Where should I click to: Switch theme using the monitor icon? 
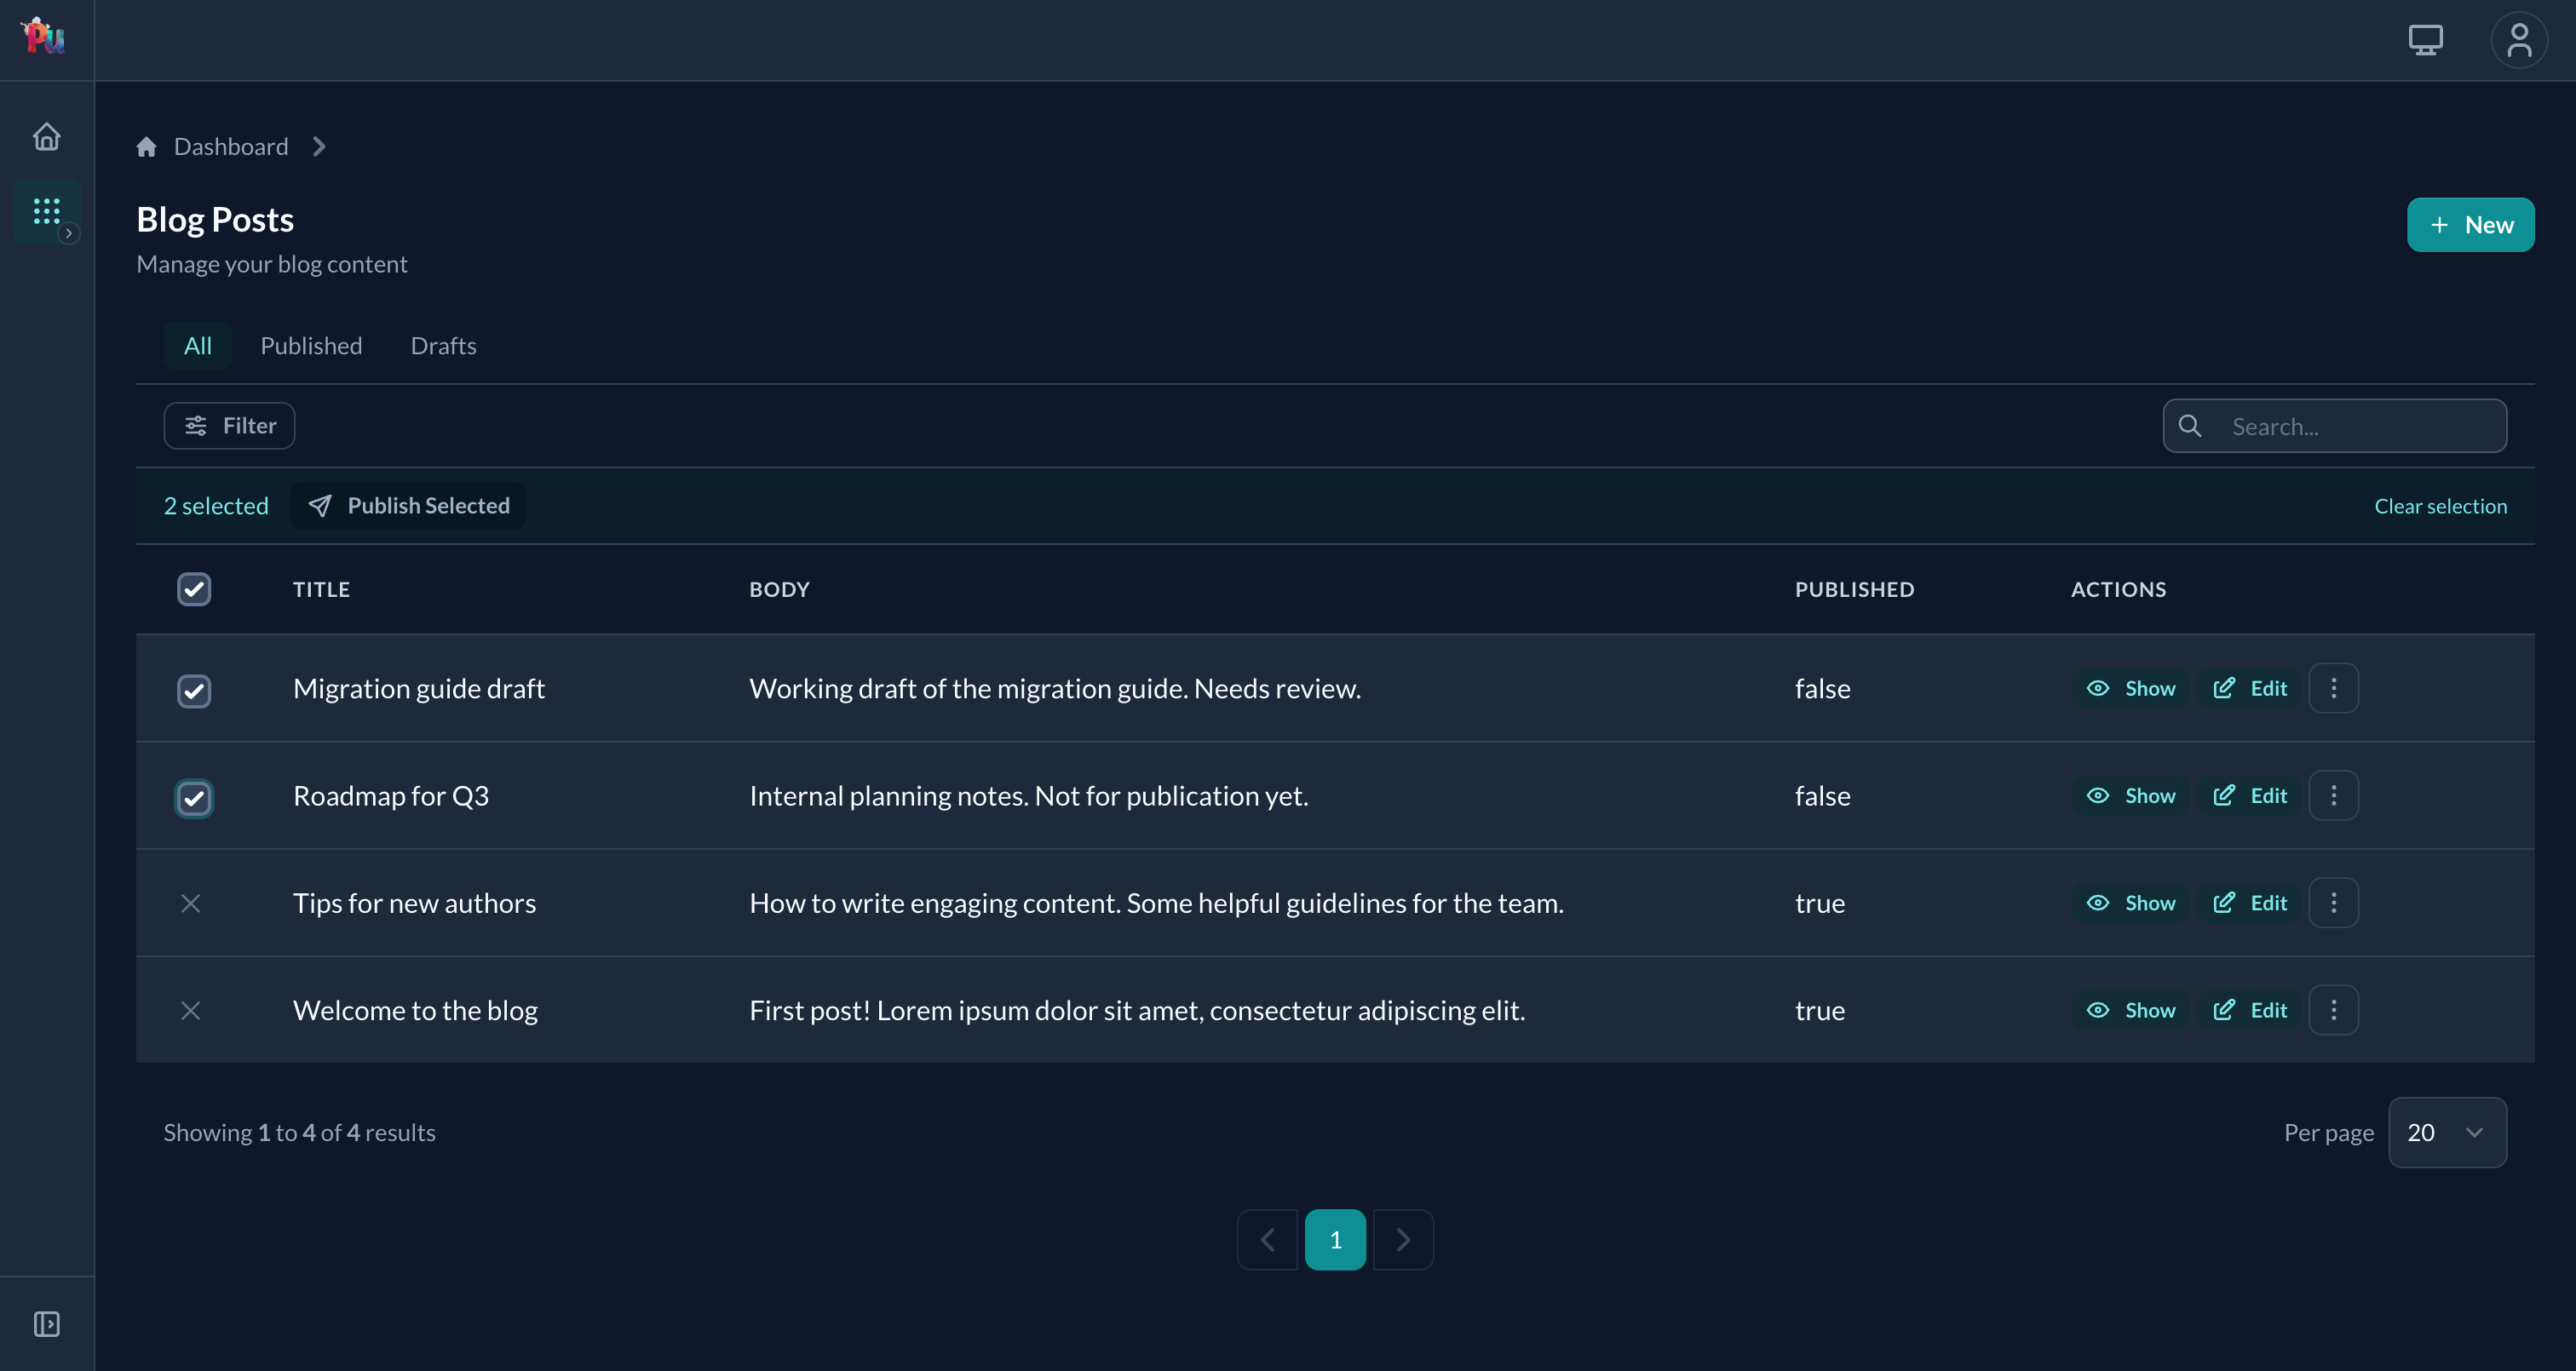(2425, 40)
